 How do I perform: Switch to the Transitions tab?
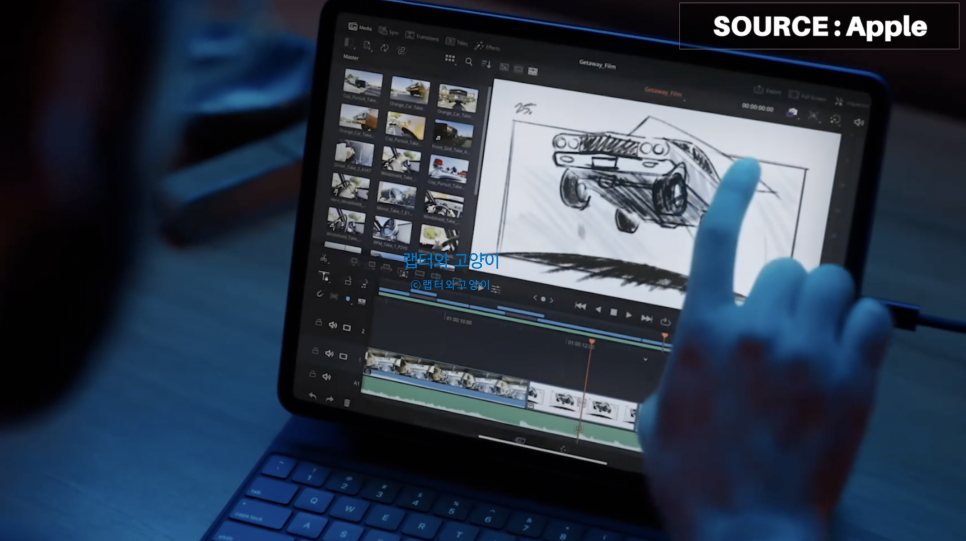pos(422,36)
